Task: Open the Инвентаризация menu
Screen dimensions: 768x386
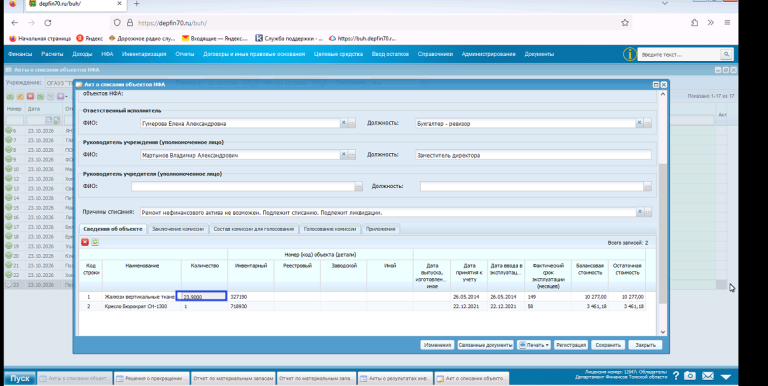Action: (144, 54)
